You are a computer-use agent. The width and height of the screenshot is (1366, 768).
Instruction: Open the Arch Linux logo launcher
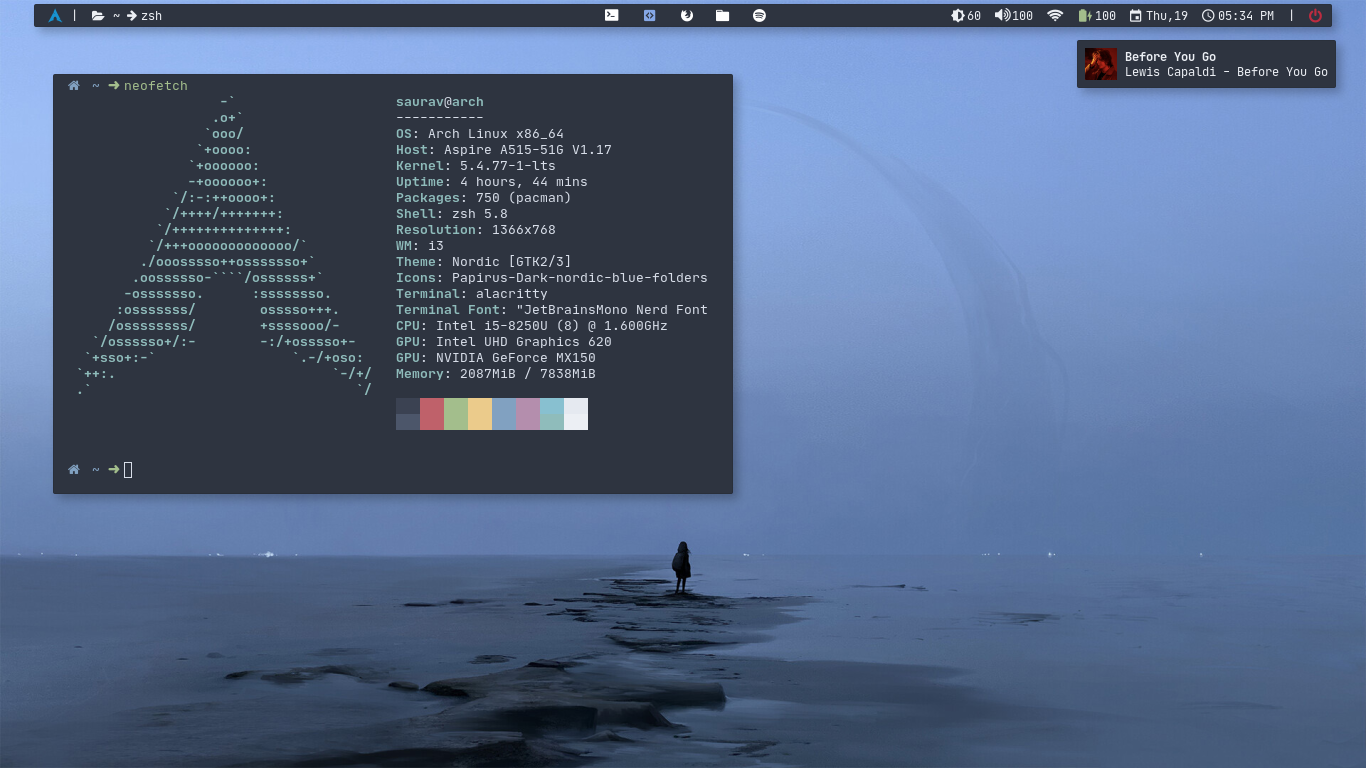[x=55, y=16]
